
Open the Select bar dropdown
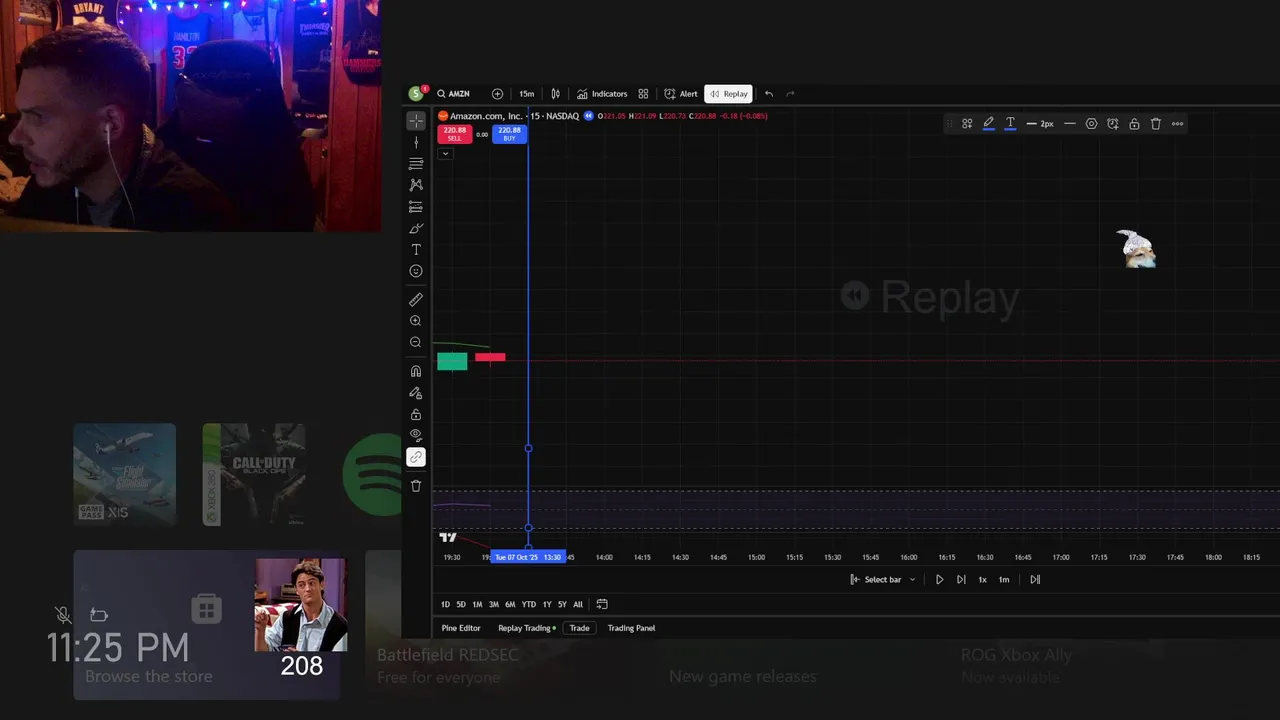pos(883,580)
